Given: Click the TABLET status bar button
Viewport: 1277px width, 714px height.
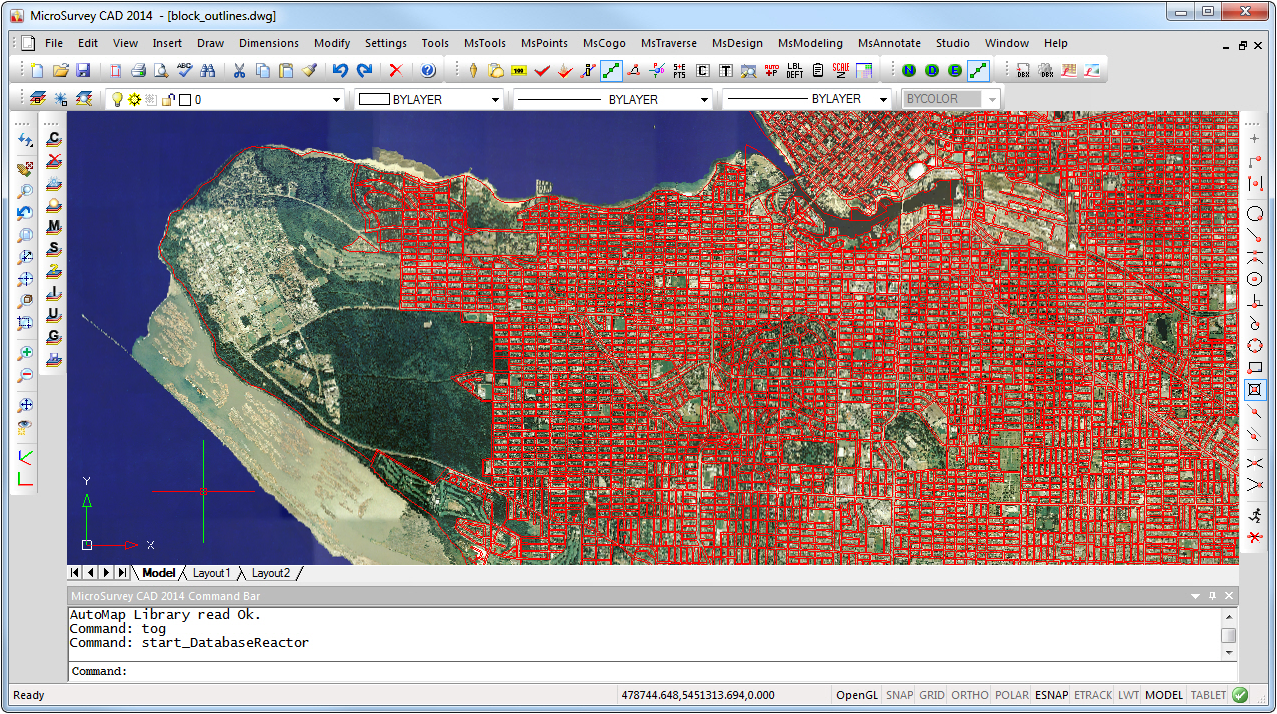Looking at the screenshot, I should (1208, 695).
